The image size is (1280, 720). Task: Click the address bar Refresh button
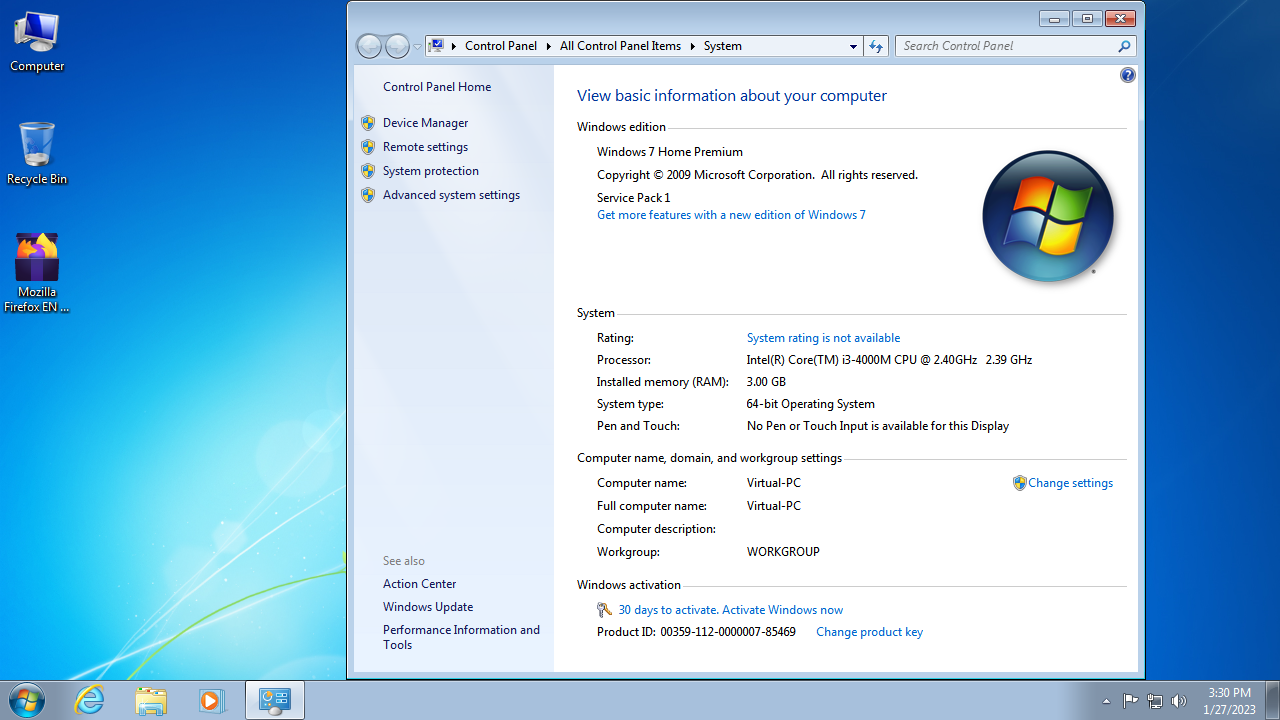pos(876,46)
